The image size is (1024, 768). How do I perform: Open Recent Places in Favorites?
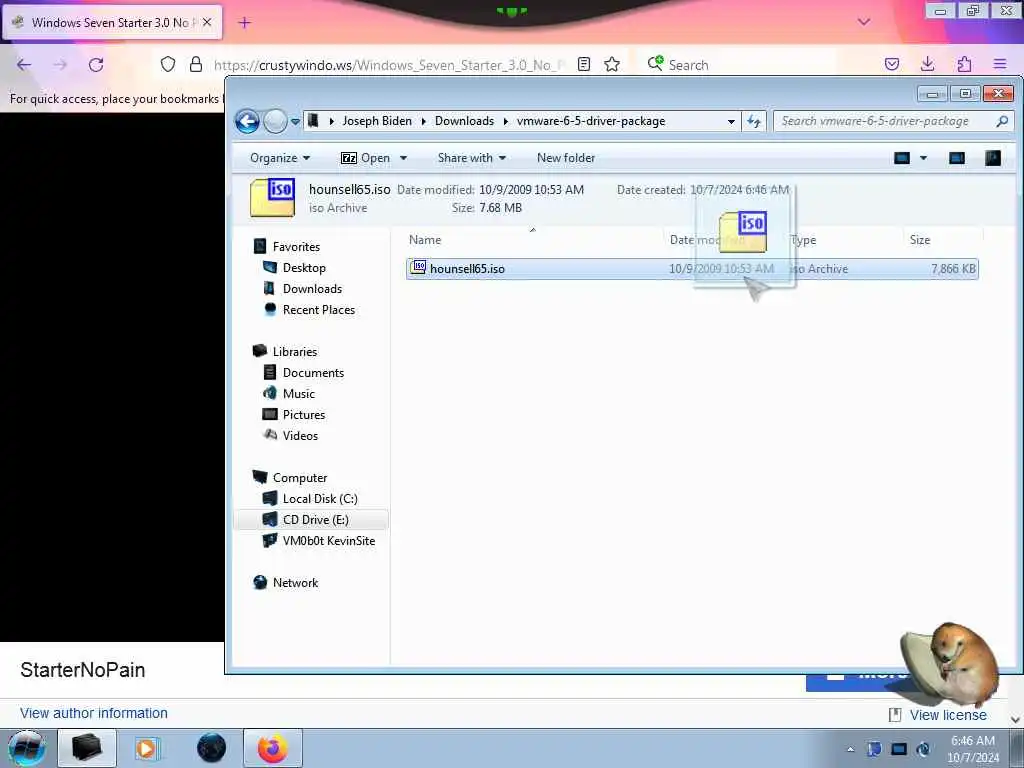319,310
